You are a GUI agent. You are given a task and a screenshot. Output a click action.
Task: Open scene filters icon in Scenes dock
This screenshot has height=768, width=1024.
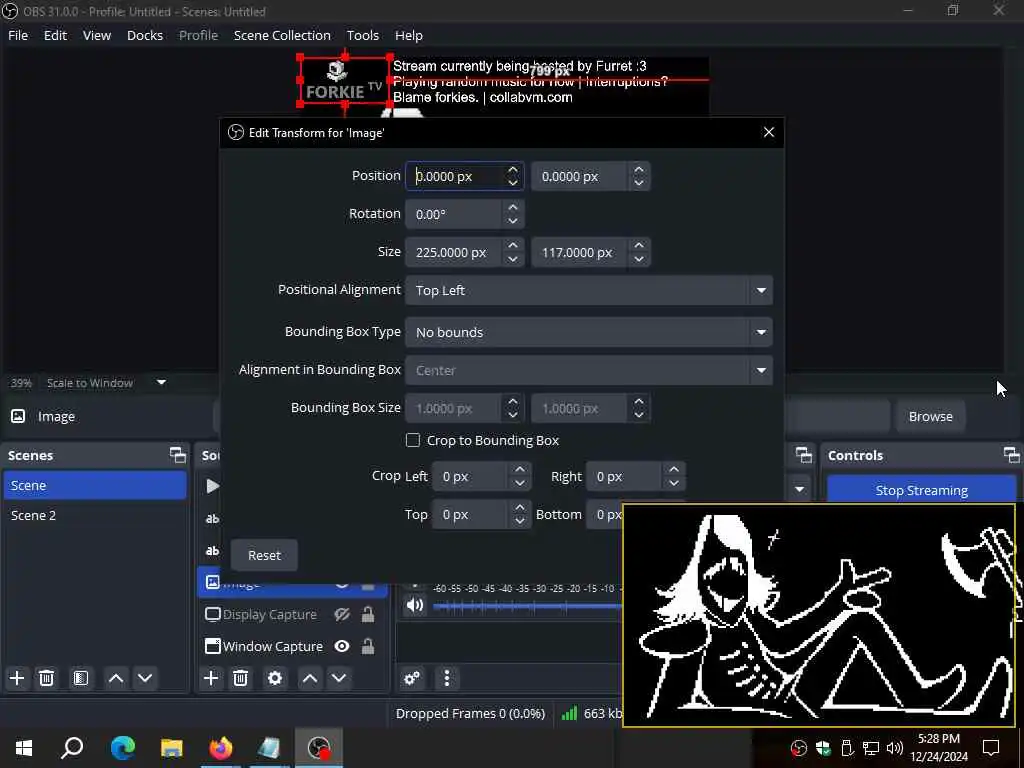[80, 678]
